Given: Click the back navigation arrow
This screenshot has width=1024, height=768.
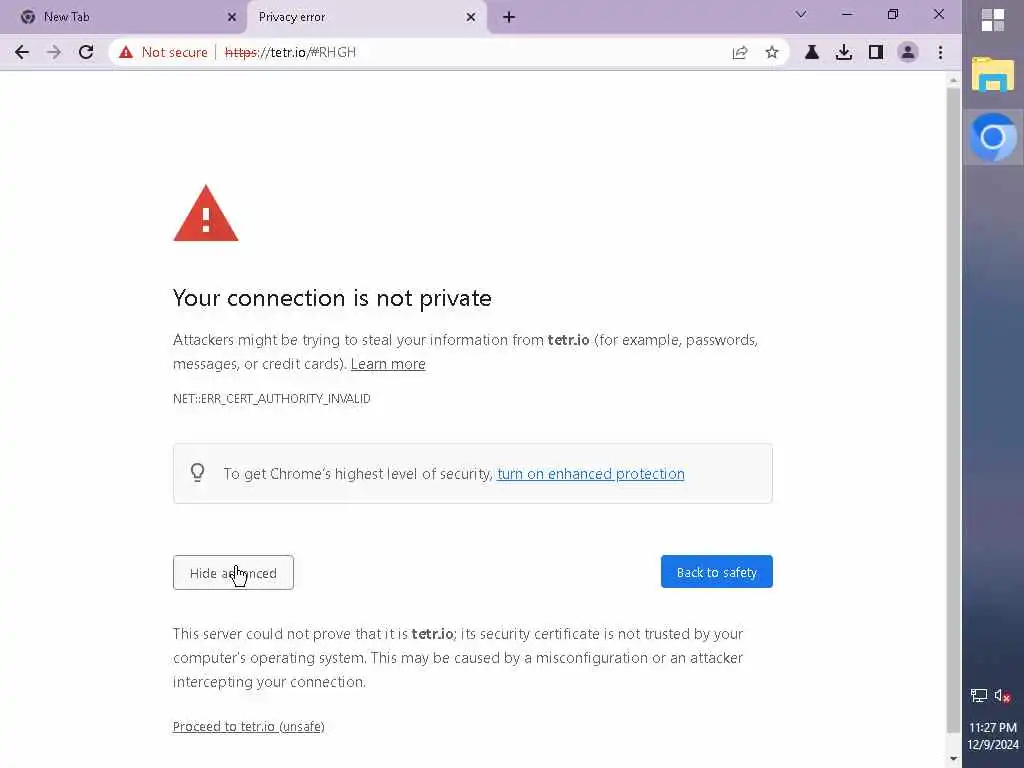Looking at the screenshot, I should [x=22, y=52].
